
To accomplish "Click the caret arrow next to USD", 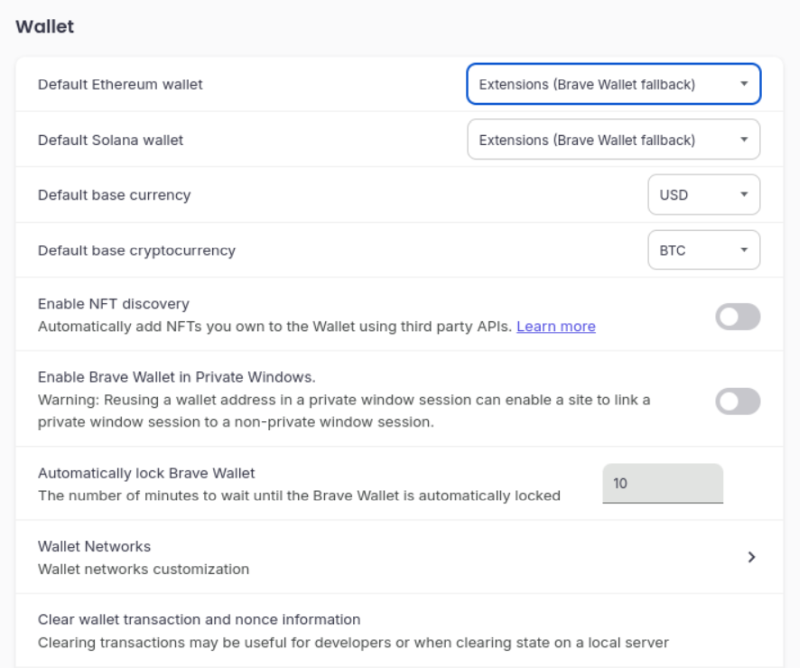I will coord(744,195).
